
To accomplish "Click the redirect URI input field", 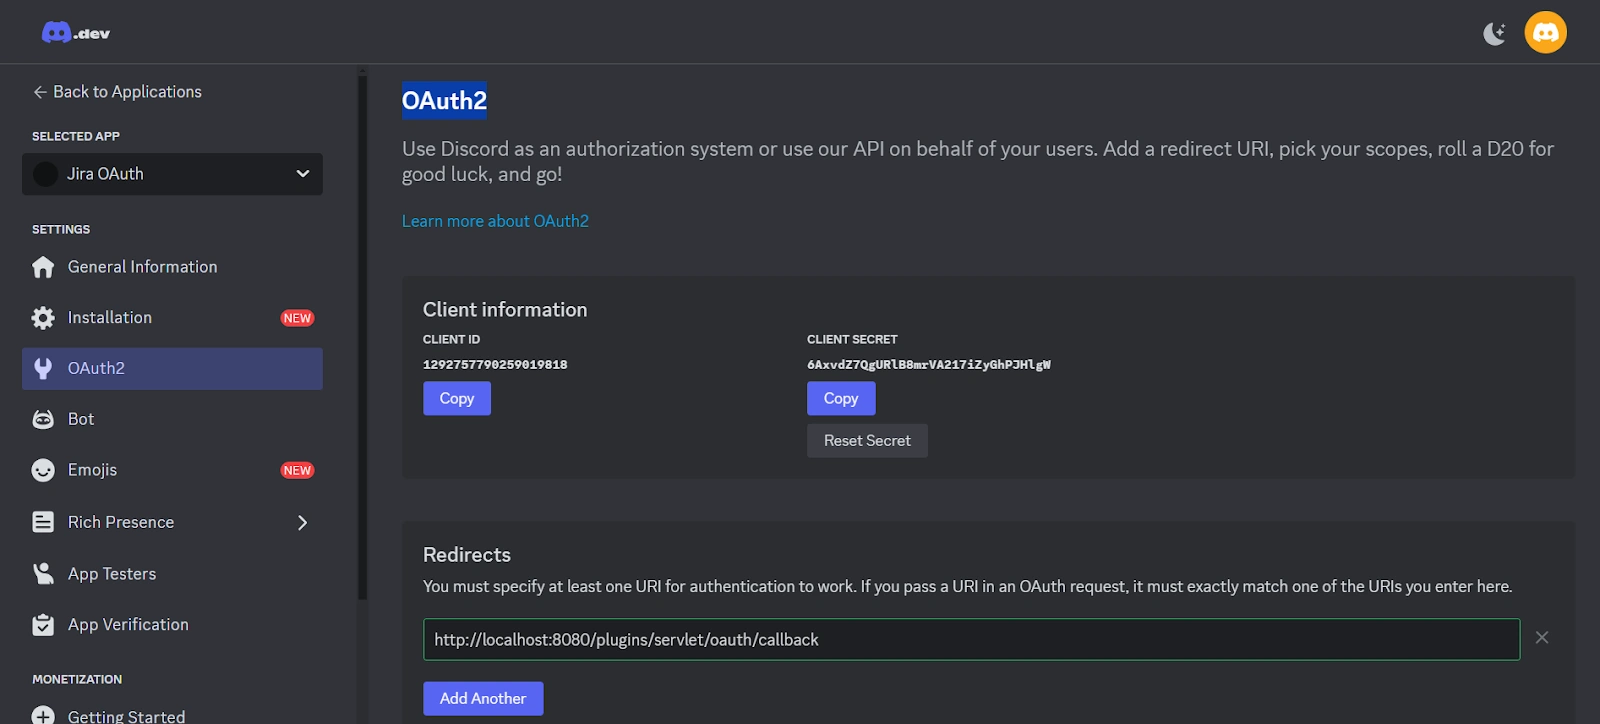I will (971, 640).
